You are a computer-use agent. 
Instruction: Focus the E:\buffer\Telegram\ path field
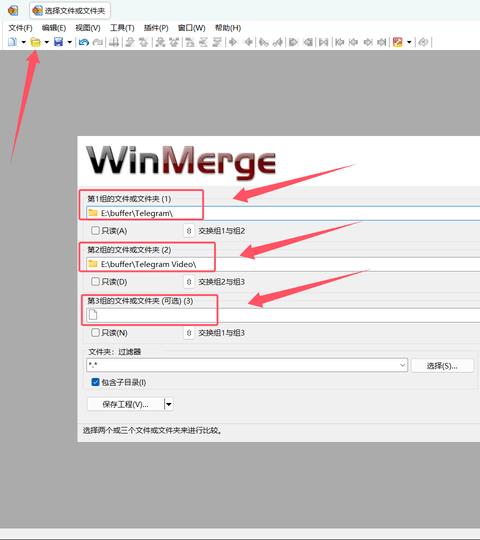(283, 213)
